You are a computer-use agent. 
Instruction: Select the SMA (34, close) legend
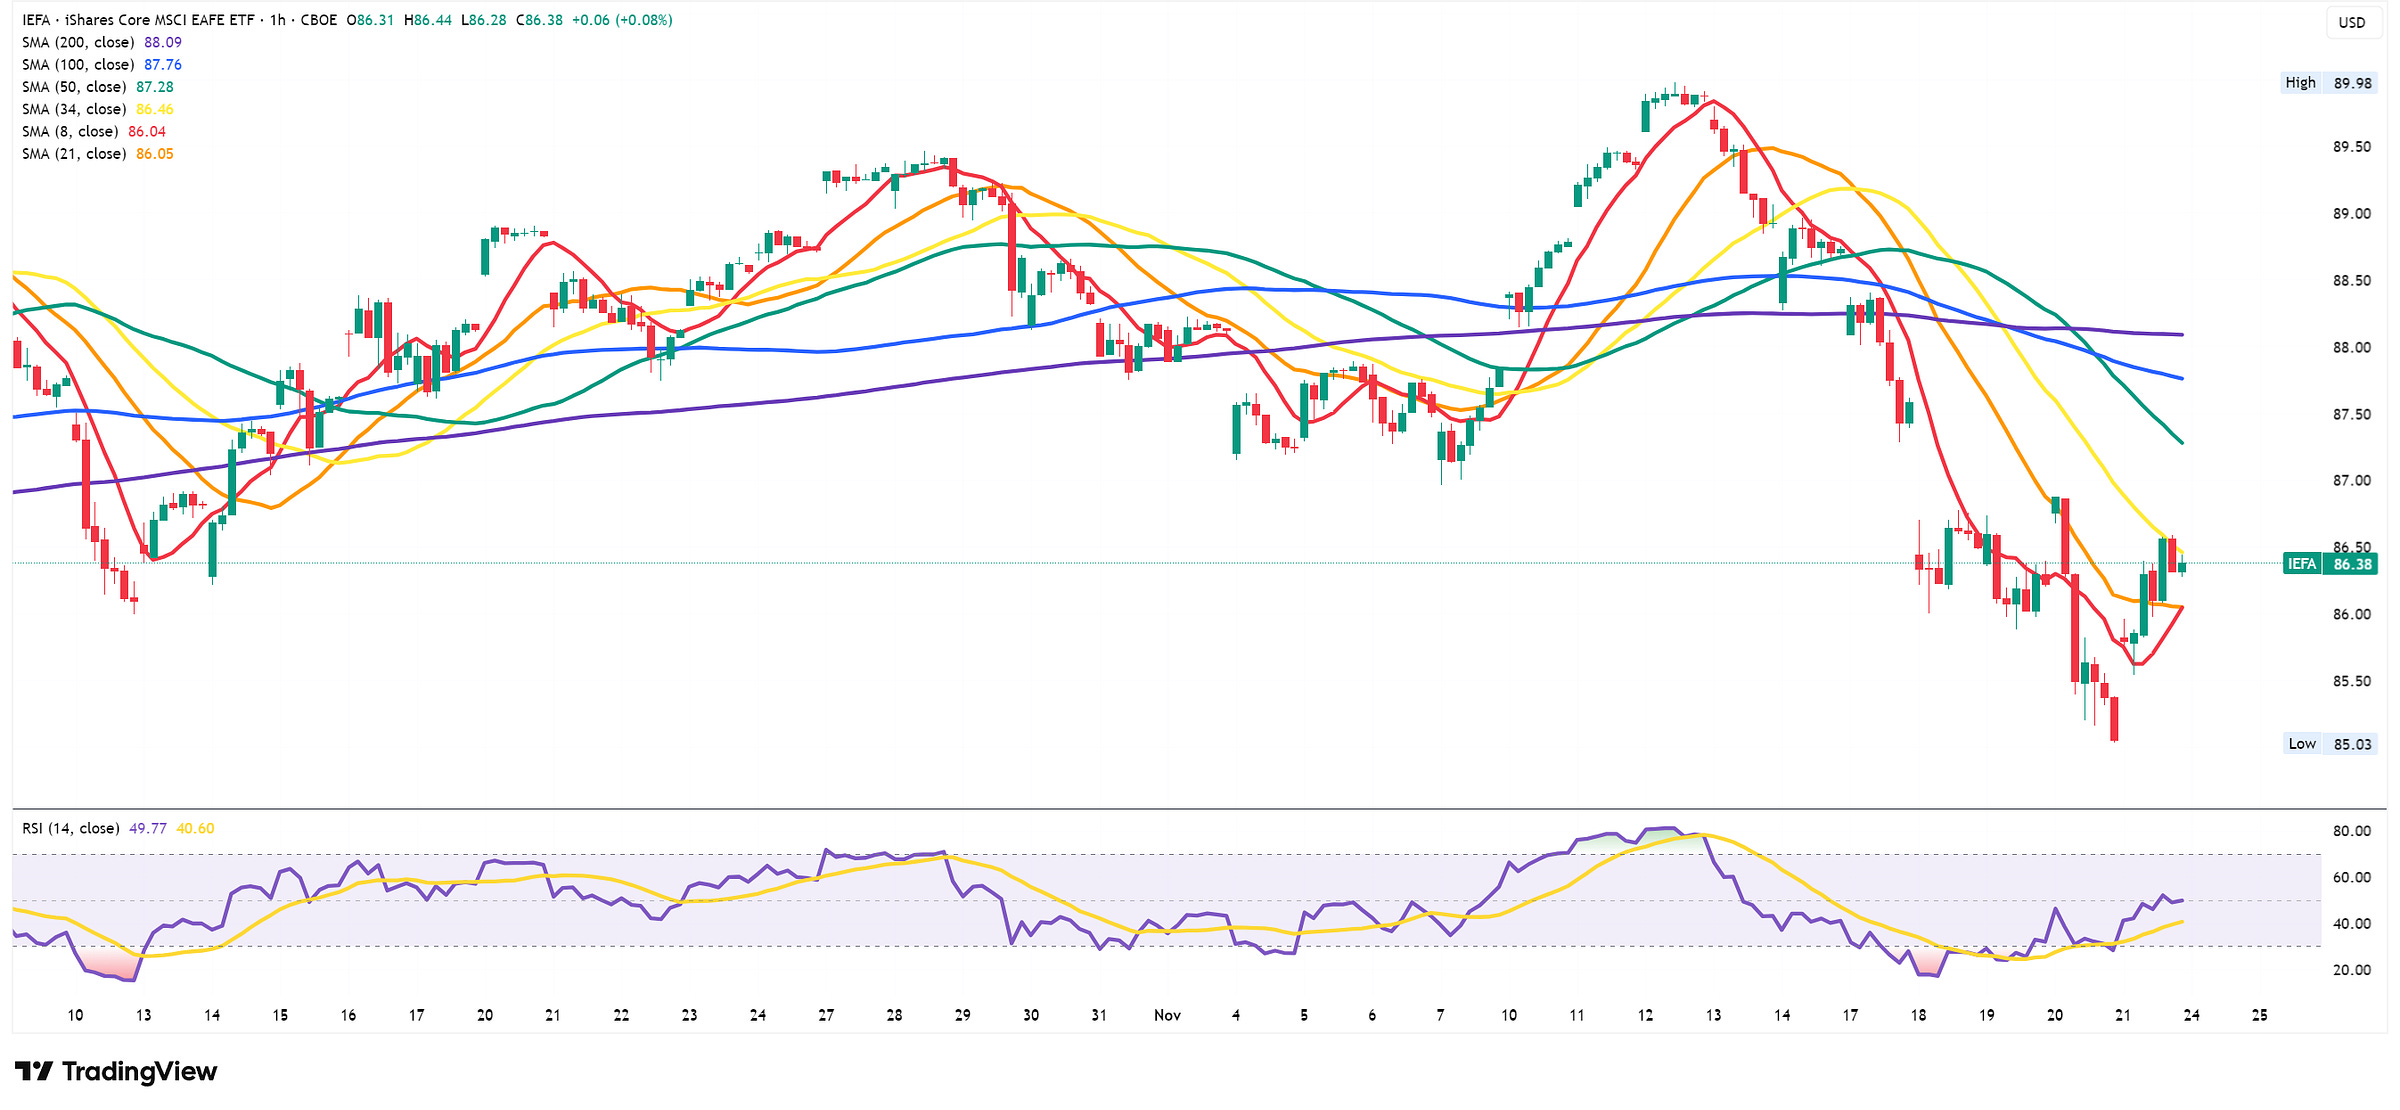[74, 109]
